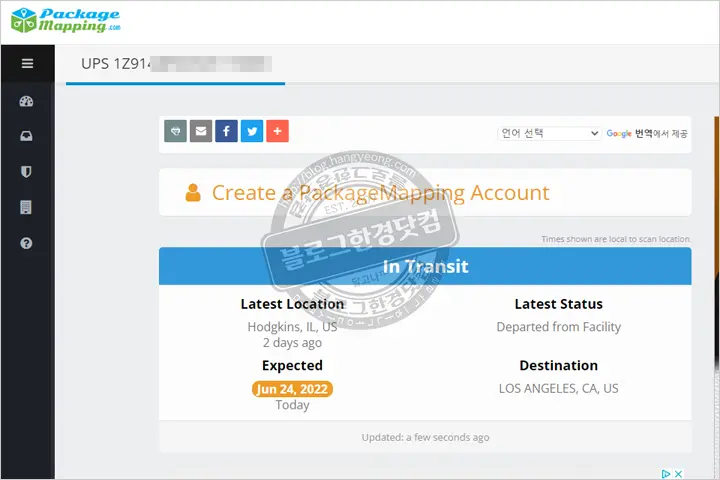Screen dimensions: 720x480
Task: Share tracking on Twitter
Action: 252,131
